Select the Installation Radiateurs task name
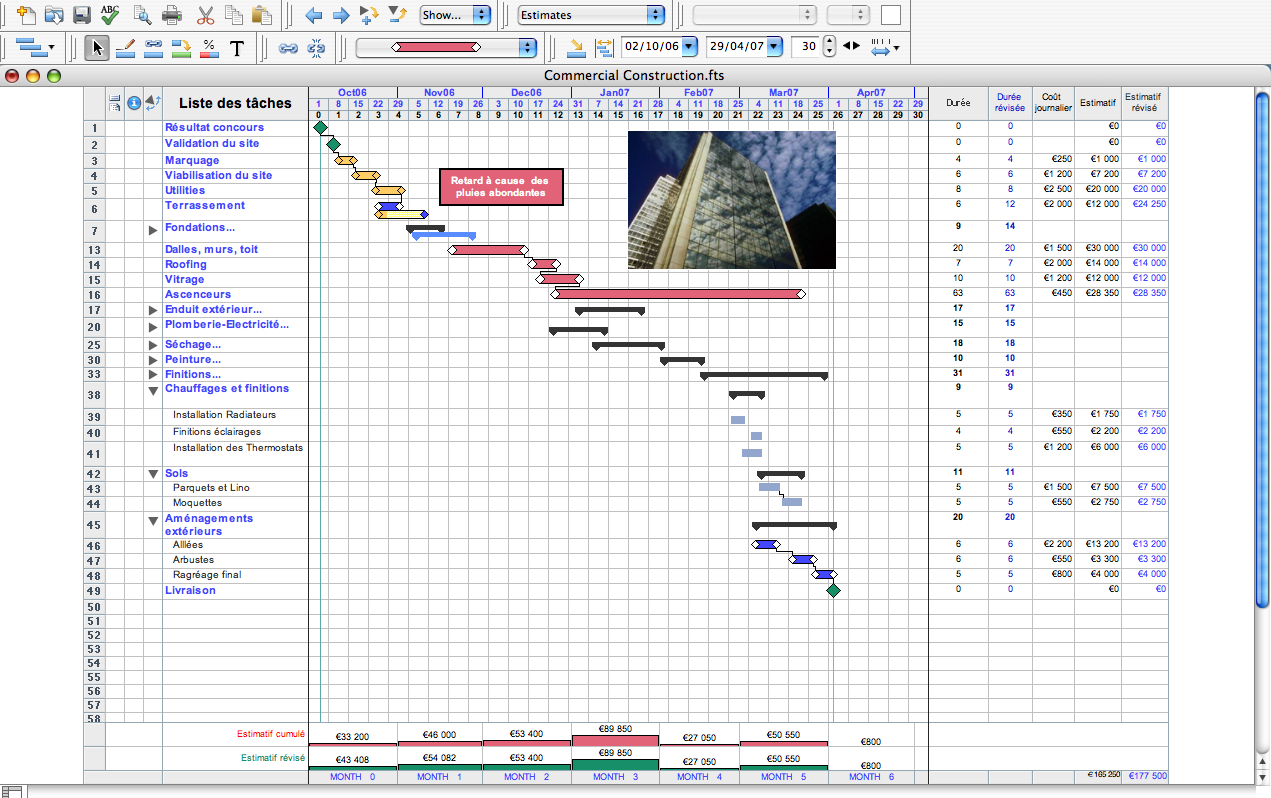Image resolution: width=1271 pixels, height=798 pixels. 224,414
